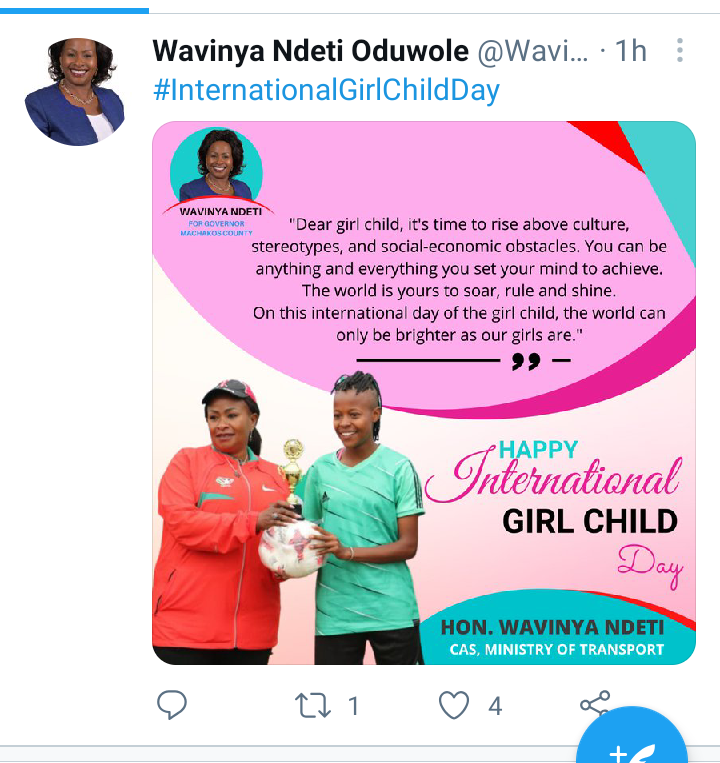Open the share icon for this tweet
720x763 pixels.
tap(594, 704)
